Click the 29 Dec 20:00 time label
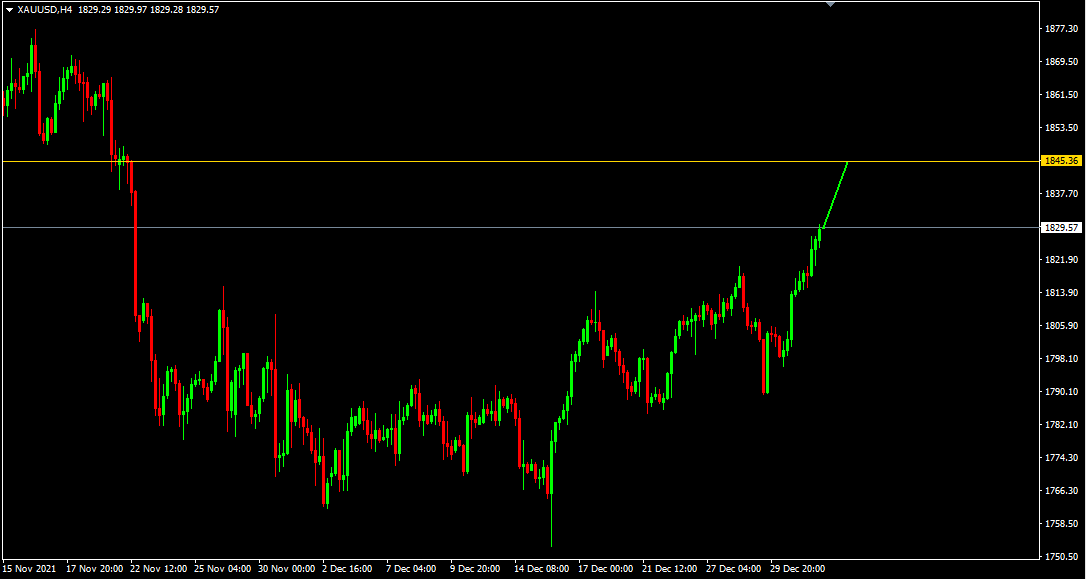 799,568
